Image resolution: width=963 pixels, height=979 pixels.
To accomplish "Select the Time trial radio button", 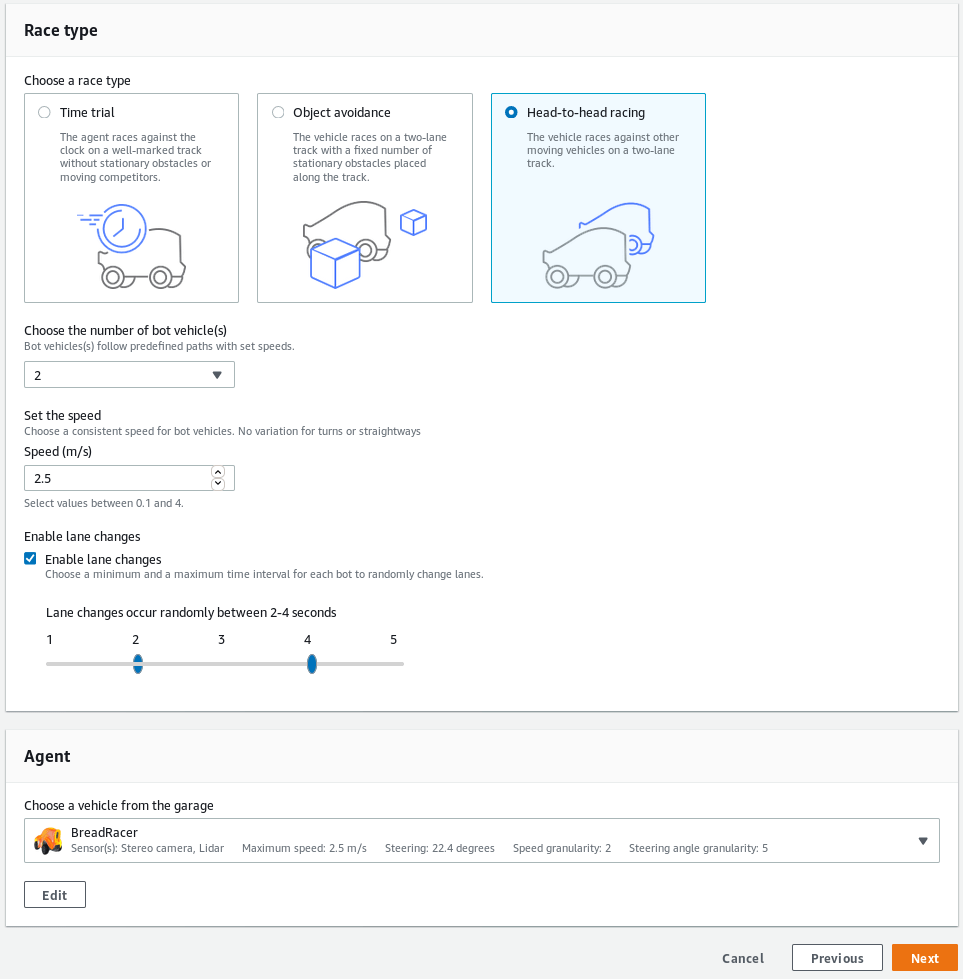I will click(44, 112).
